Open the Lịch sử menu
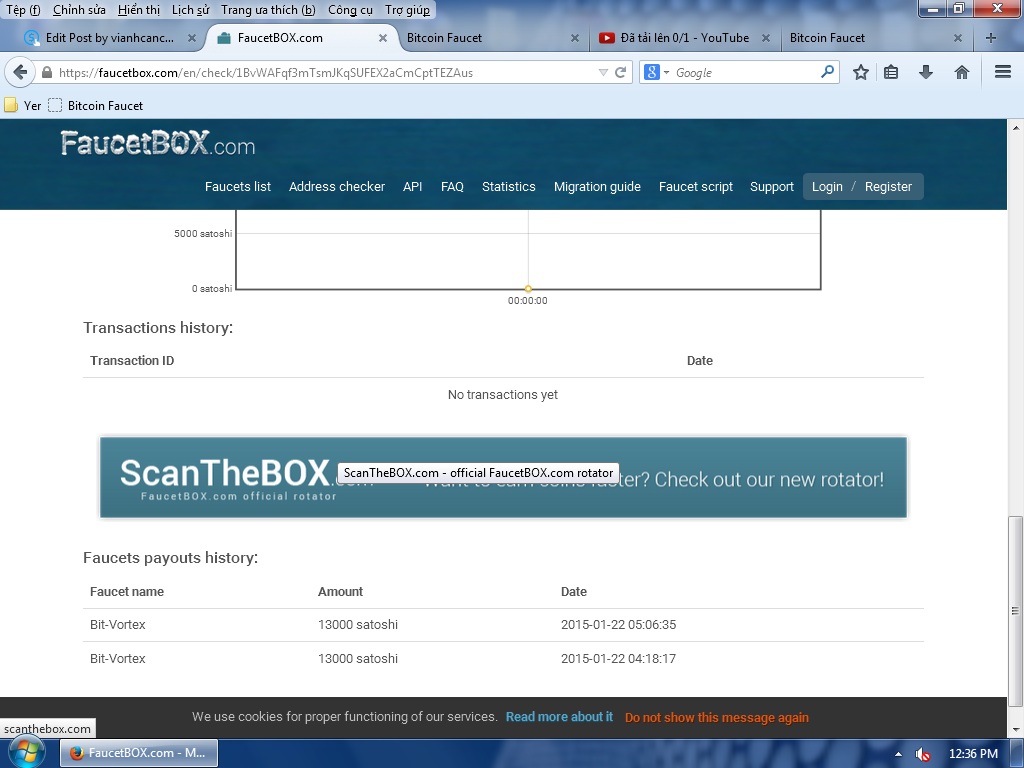This screenshot has width=1024, height=768. [x=190, y=10]
